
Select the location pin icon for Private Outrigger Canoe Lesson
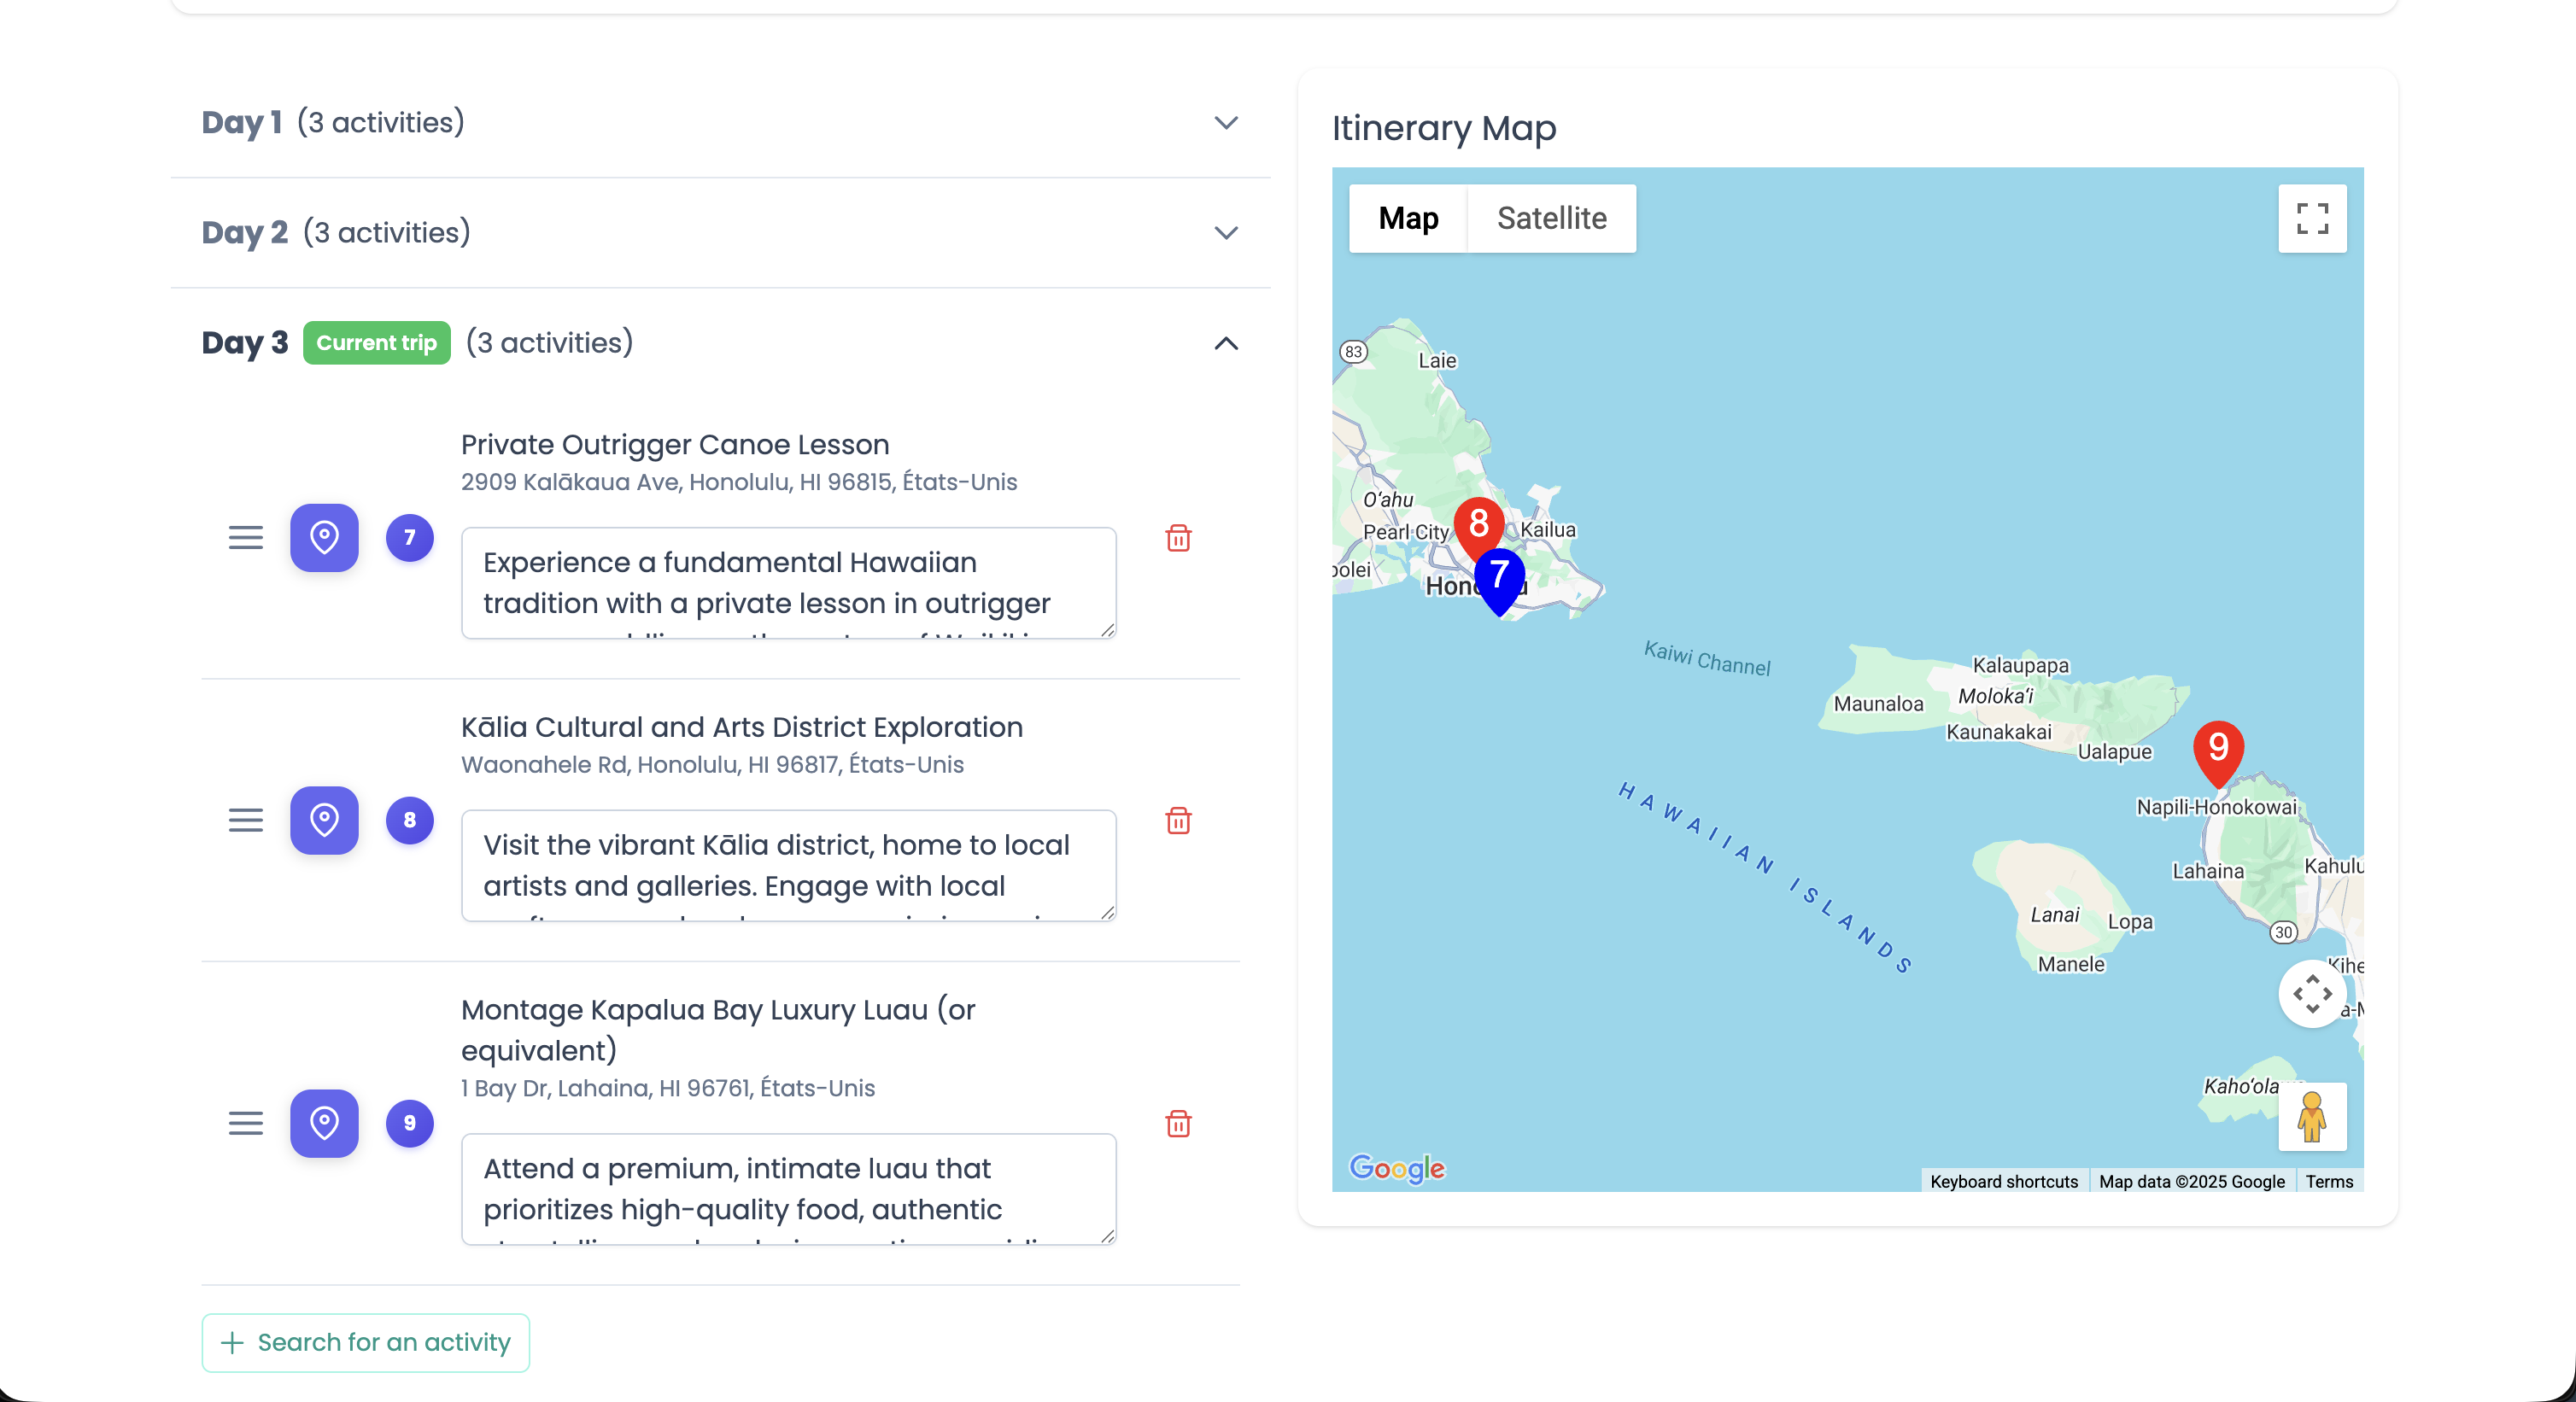pos(323,538)
